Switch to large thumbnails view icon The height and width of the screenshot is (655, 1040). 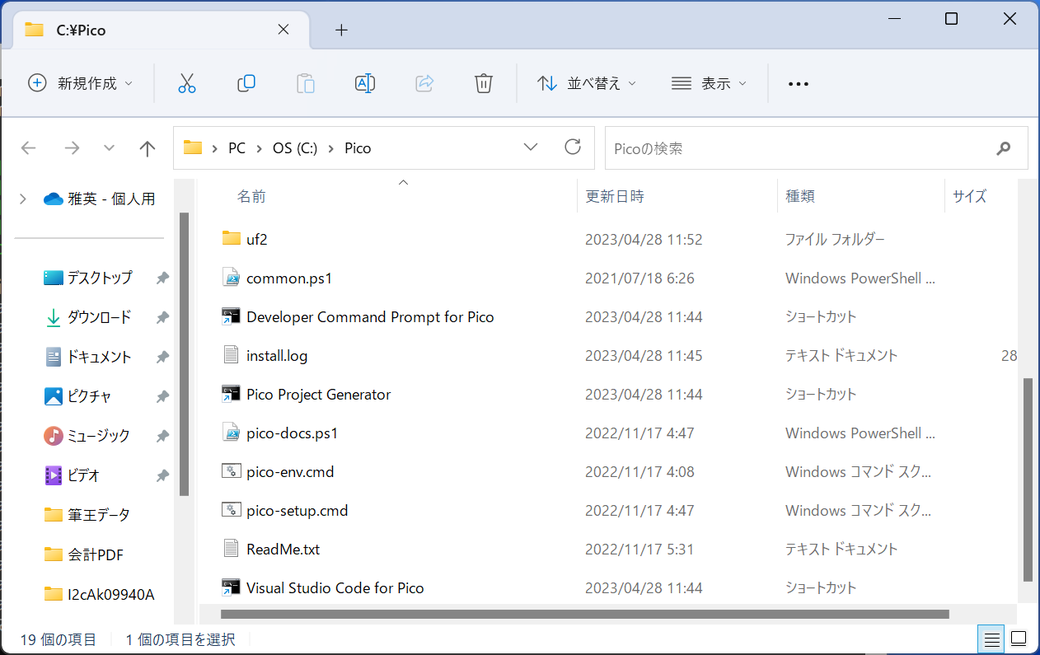tap(1018, 639)
